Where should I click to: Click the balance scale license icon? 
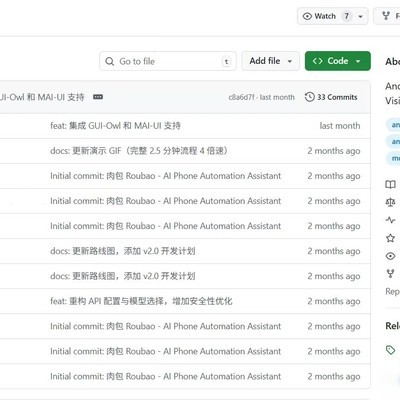coord(390,202)
